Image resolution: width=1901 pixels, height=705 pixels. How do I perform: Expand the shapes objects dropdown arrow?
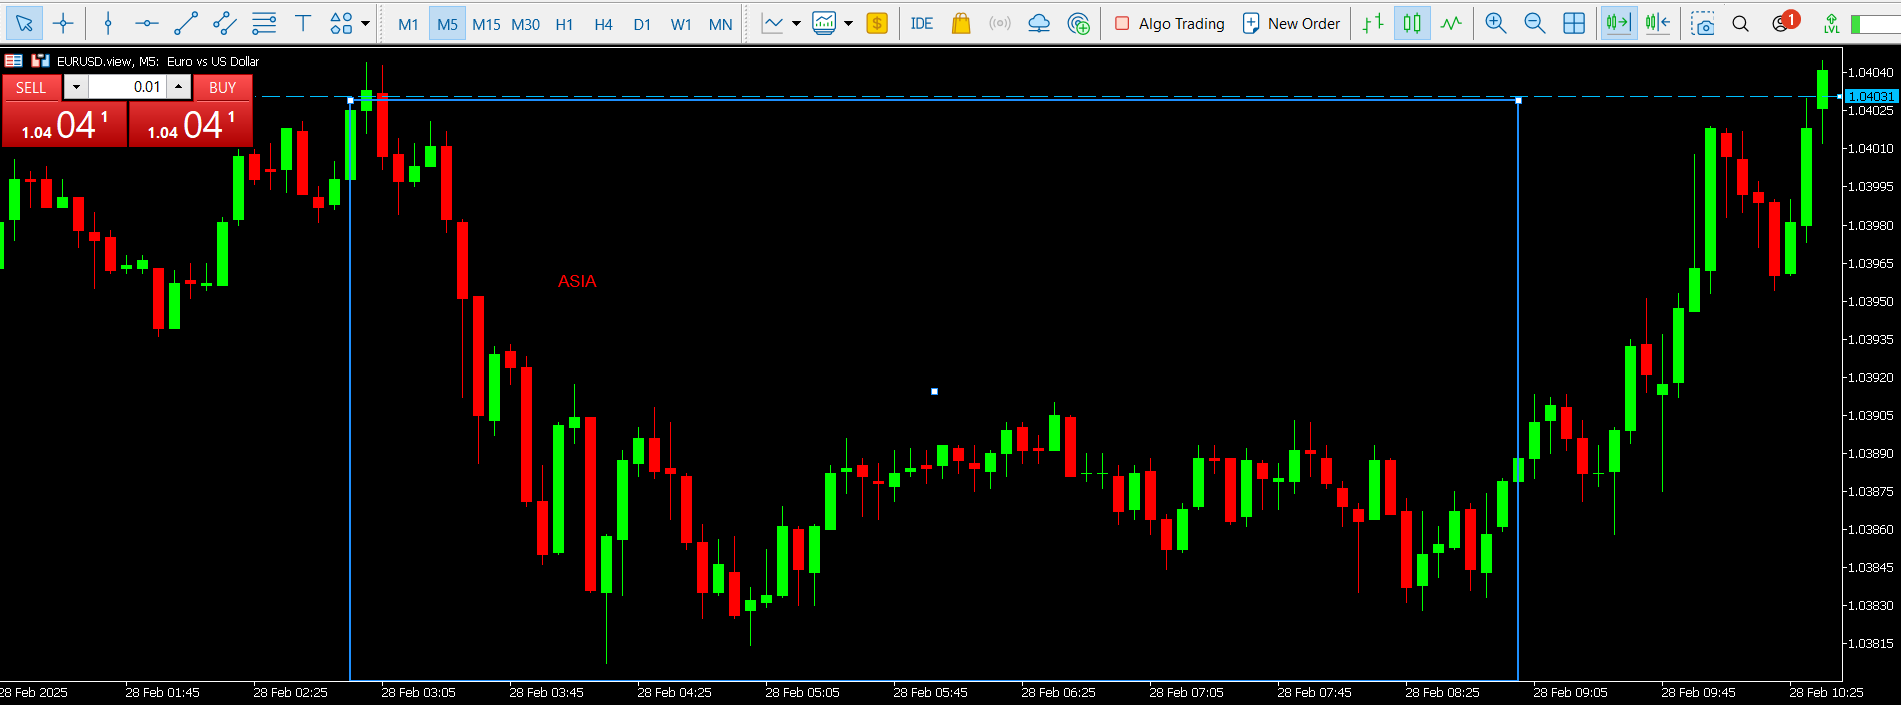[365, 23]
